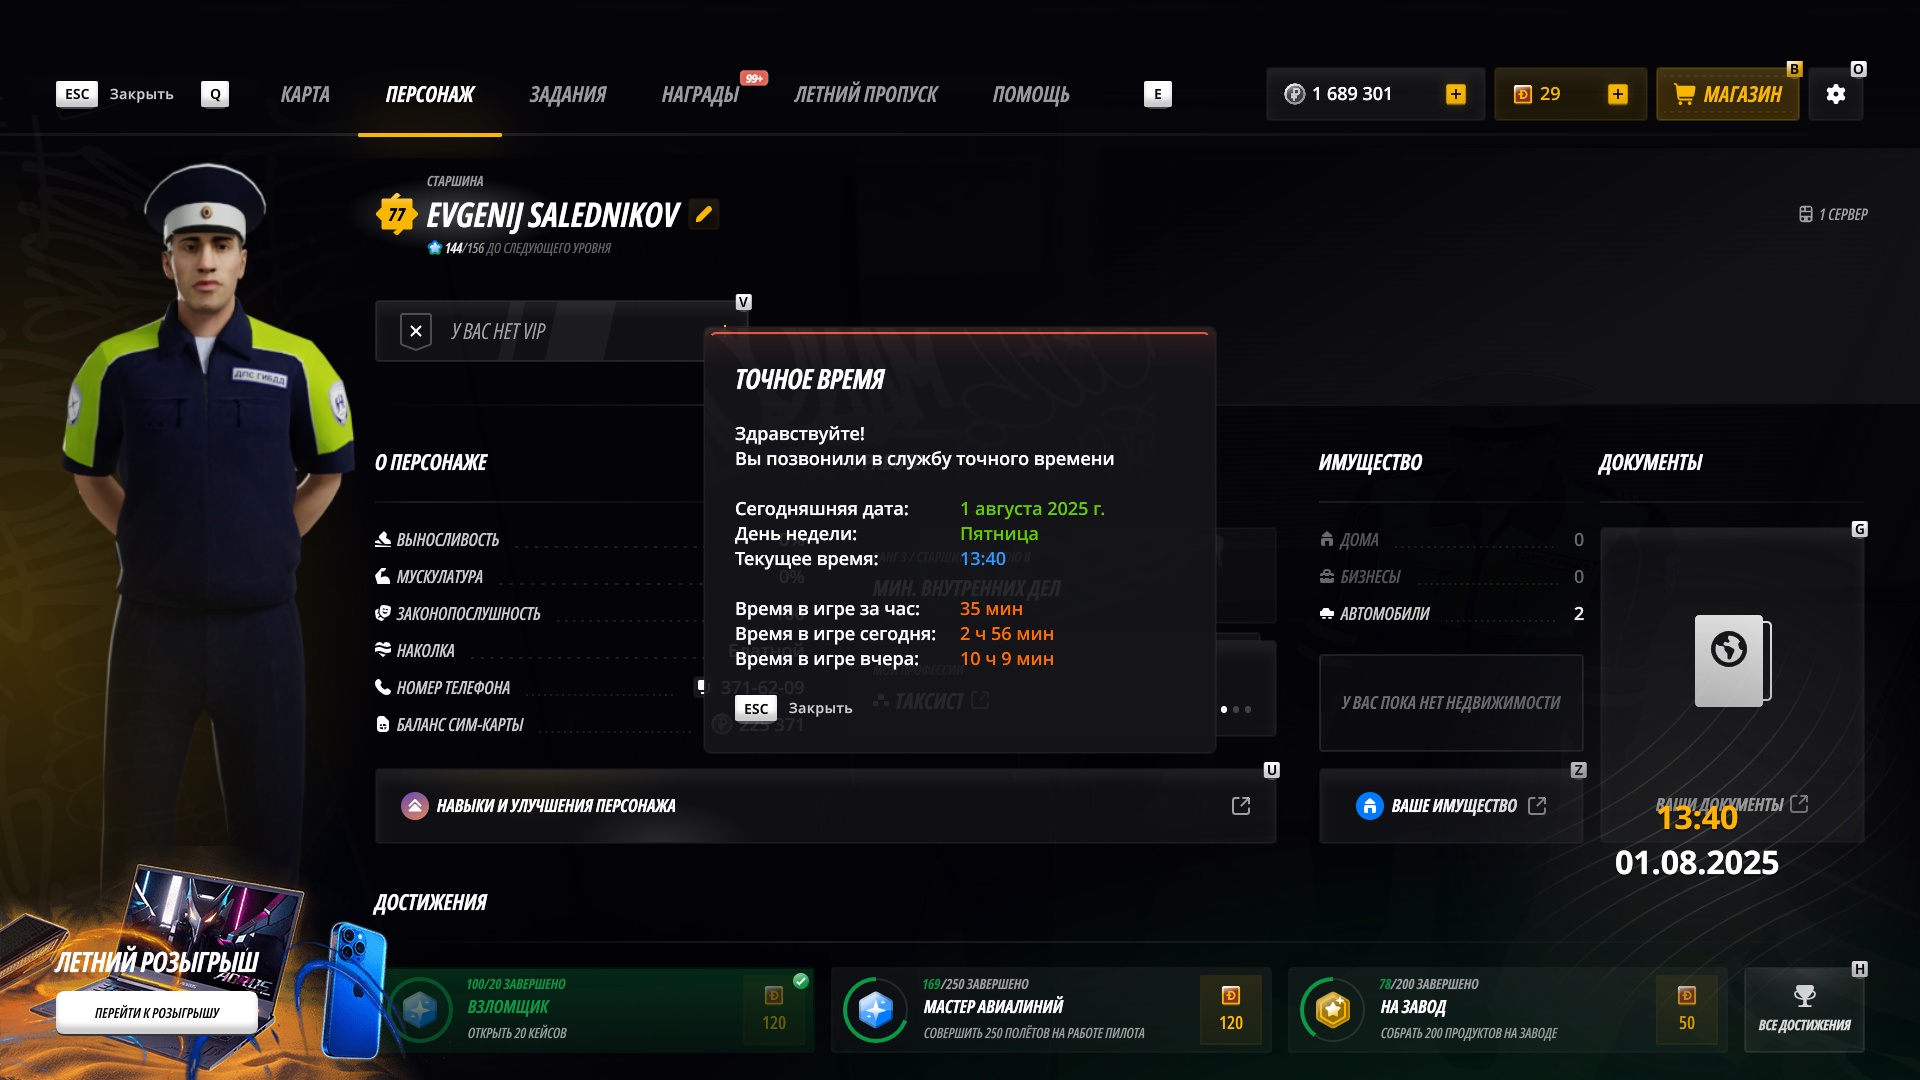
Task: Close the exact time dialog via ESC
Action: click(x=756, y=708)
